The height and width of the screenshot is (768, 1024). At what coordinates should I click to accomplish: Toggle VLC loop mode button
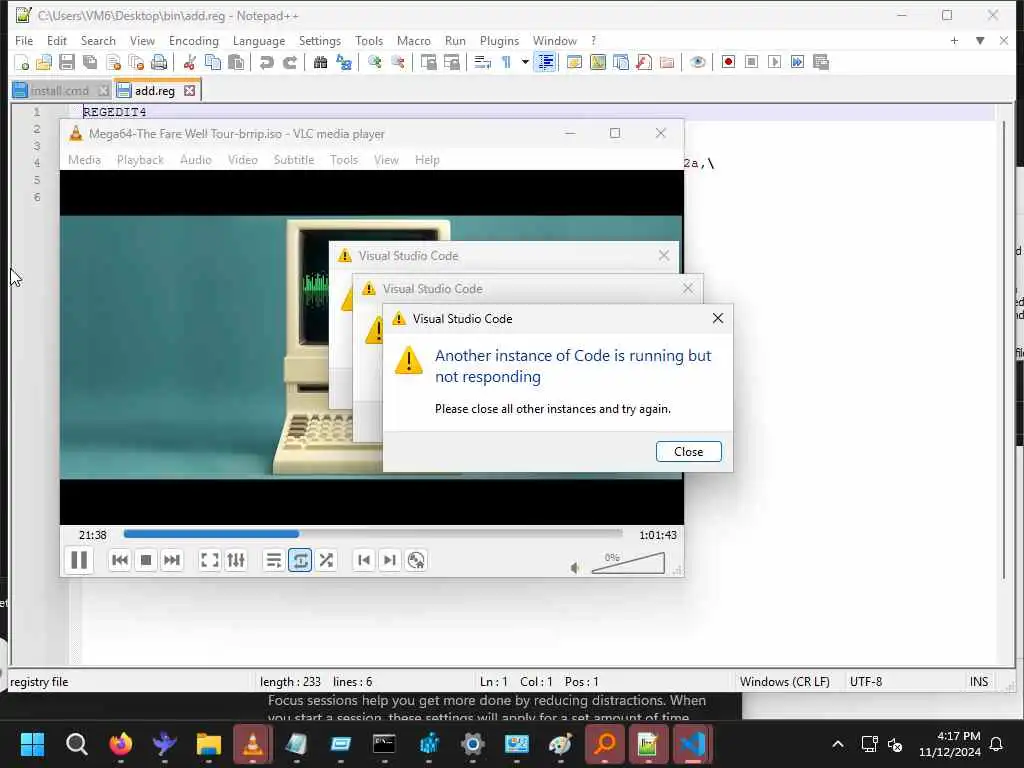(300, 560)
